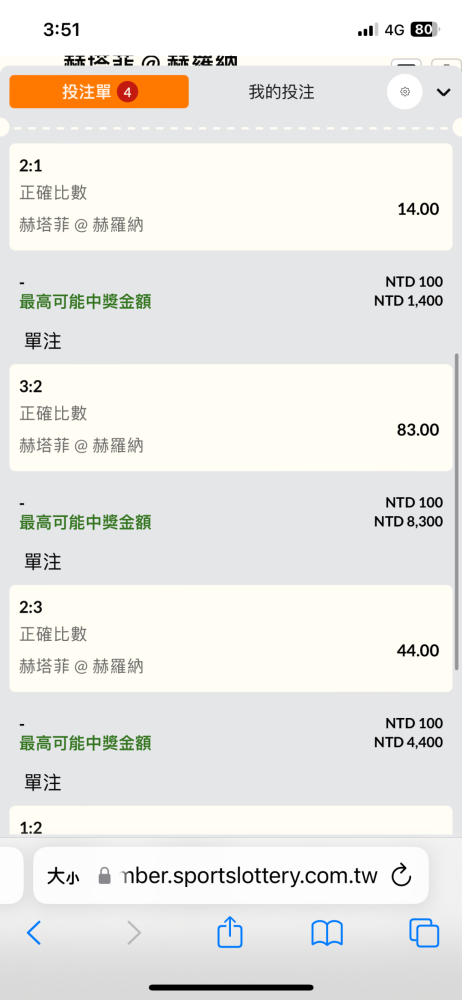Go back with Safari back arrow
The width and height of the screenshot is (462, 1000).
coord(34,934)
